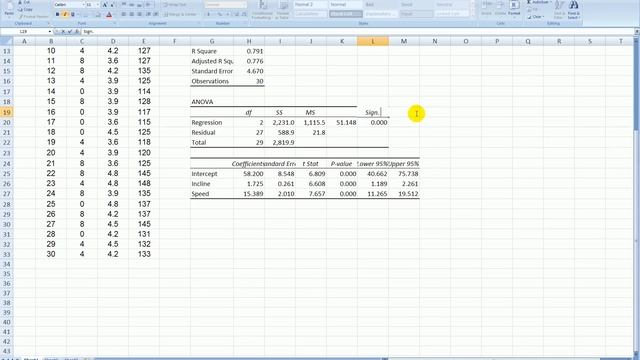Apply the cell fill color
The height and width of the screenshot is (360, 640).
tap(98, 14)
